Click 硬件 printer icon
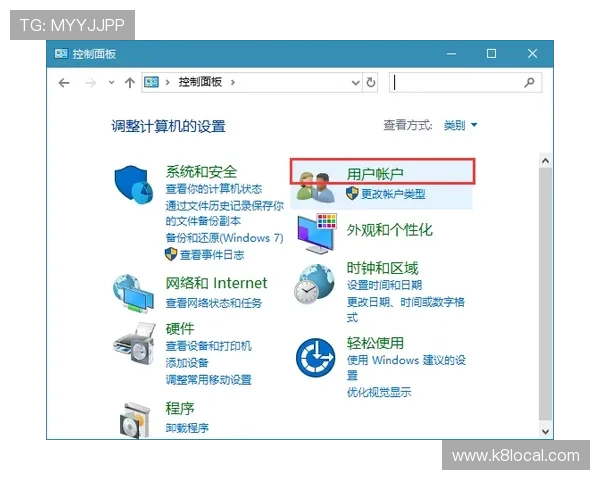The height and width of the screenshot is (480, 600). click(134, 343)
